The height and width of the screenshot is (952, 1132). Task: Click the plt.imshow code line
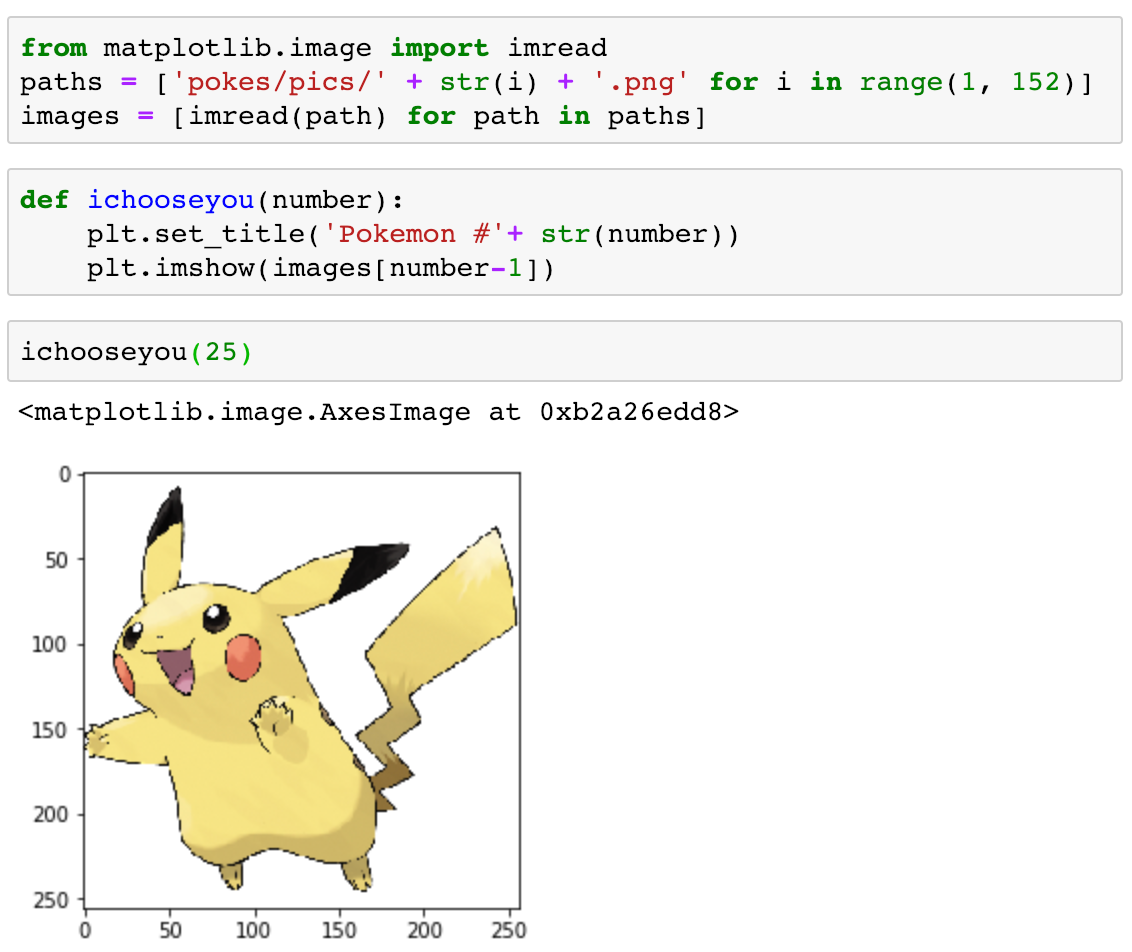point(321,268)
